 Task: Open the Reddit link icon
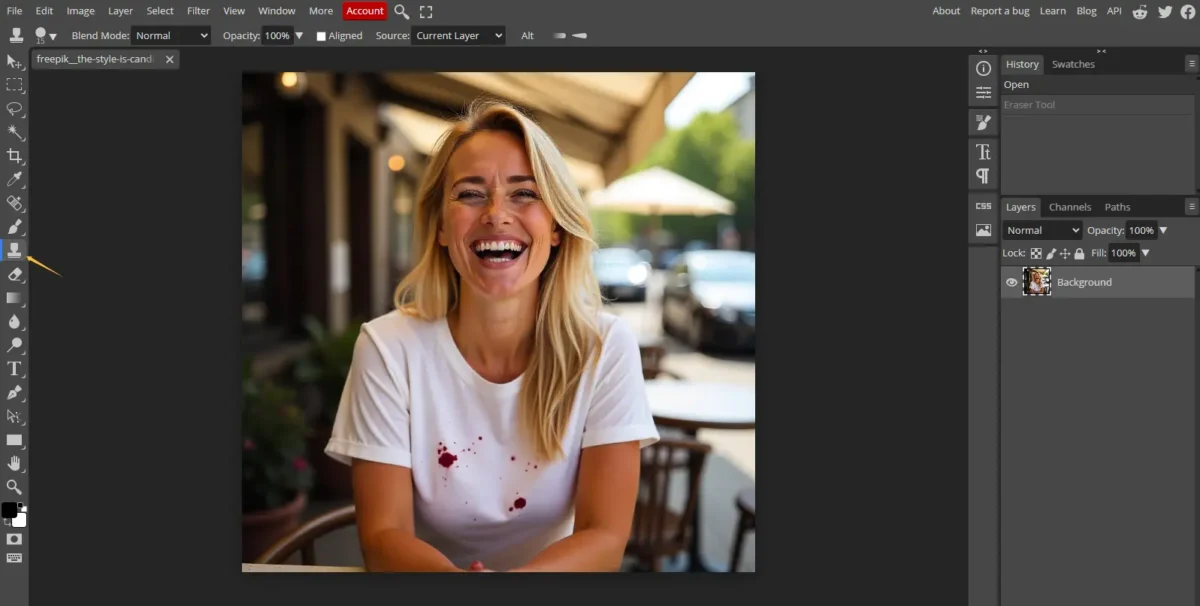coord(1140,11)
